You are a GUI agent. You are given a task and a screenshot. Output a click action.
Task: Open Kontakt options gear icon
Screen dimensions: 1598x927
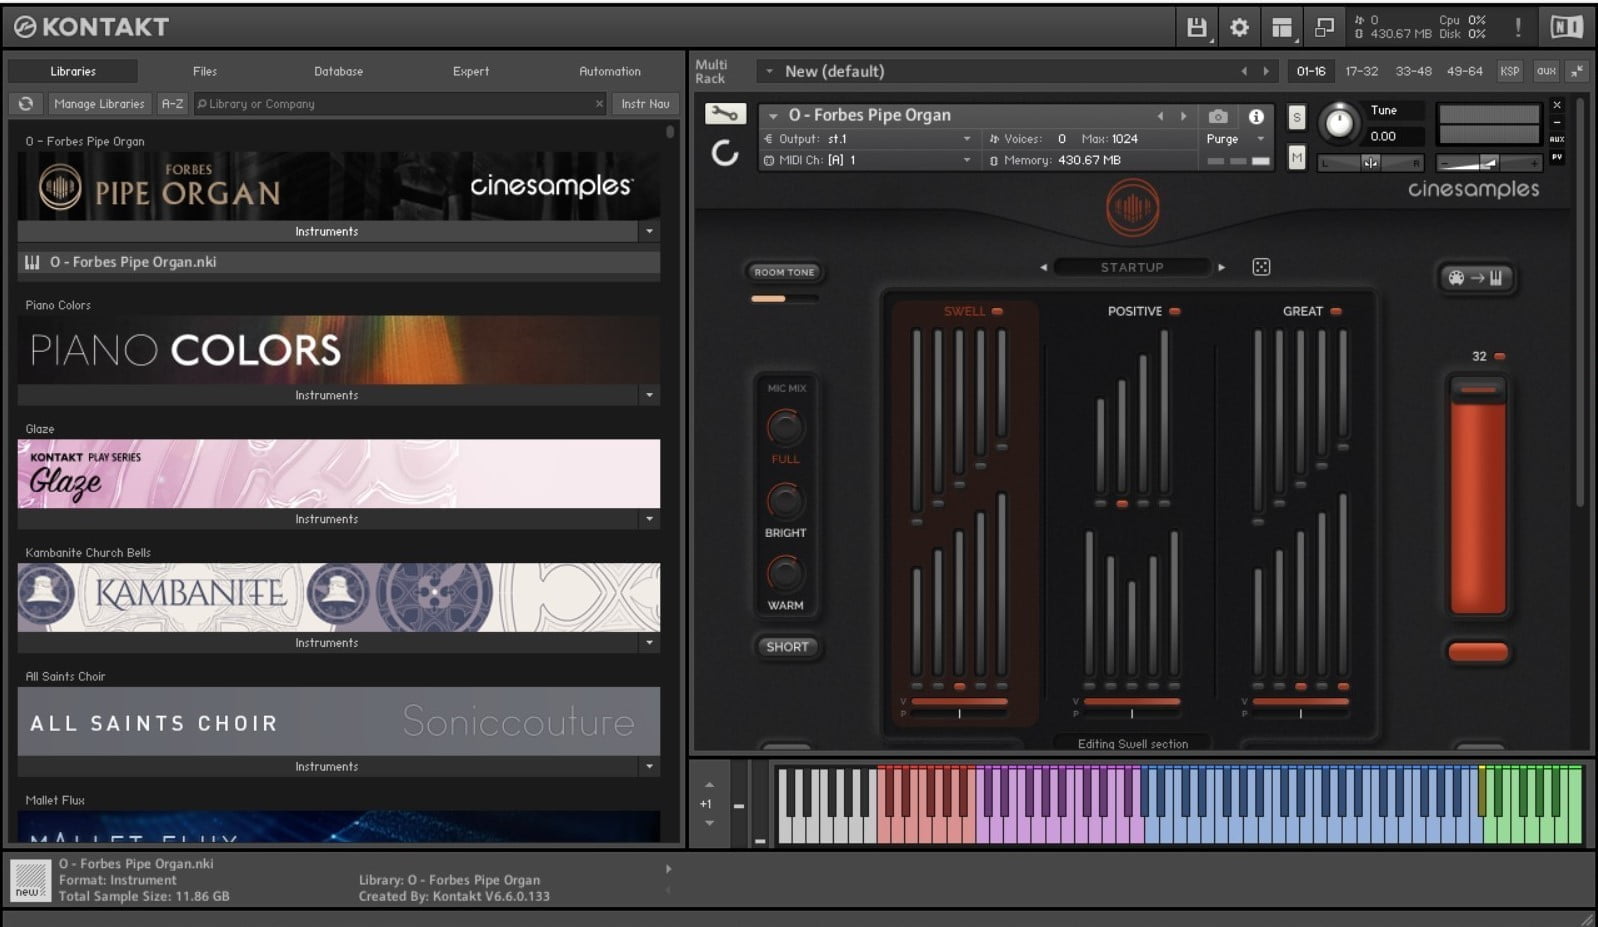point(1239,28)
